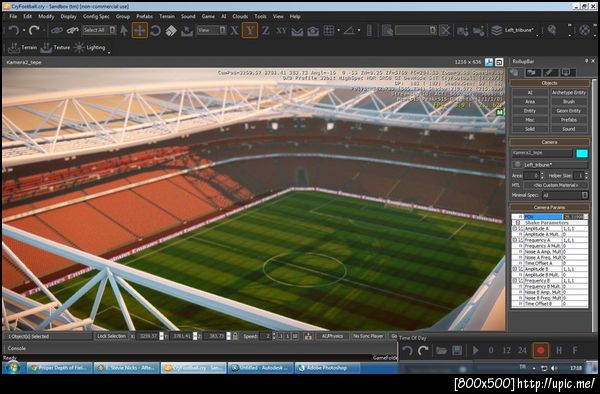600x394 pixels.
Task: Click the Link objects chain icon
Action: (57, 30)
